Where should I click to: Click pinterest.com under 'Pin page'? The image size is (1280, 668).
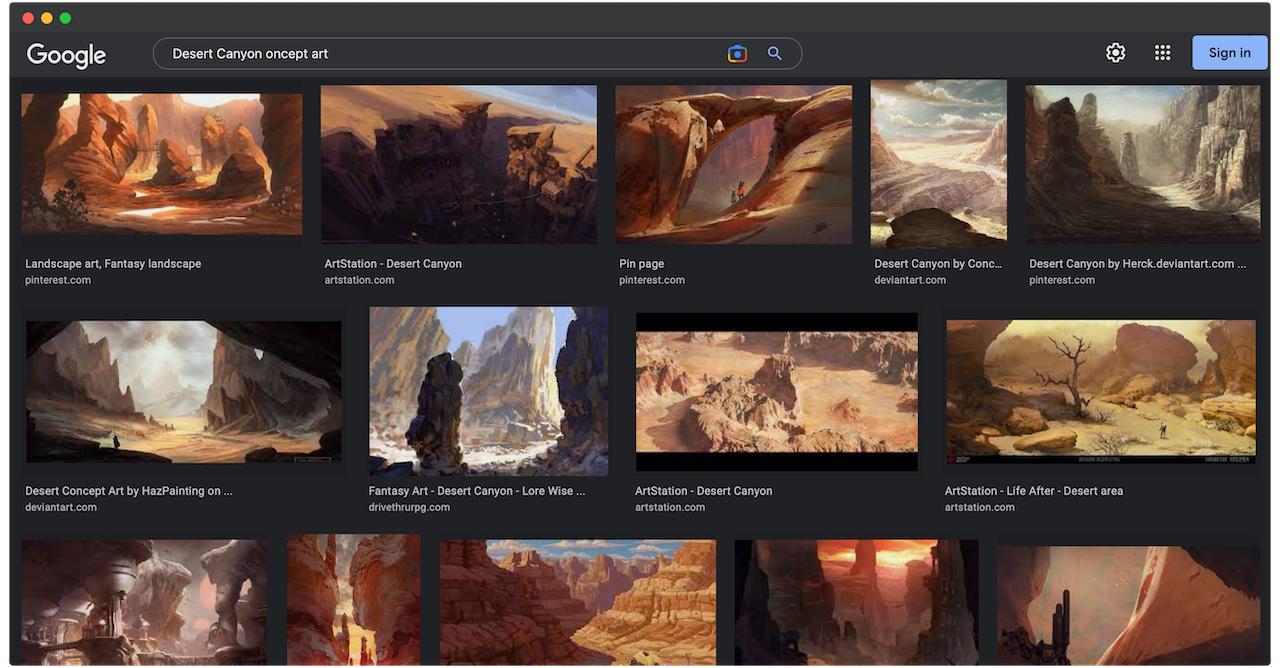pyautogui.click(x=652, y=280)
